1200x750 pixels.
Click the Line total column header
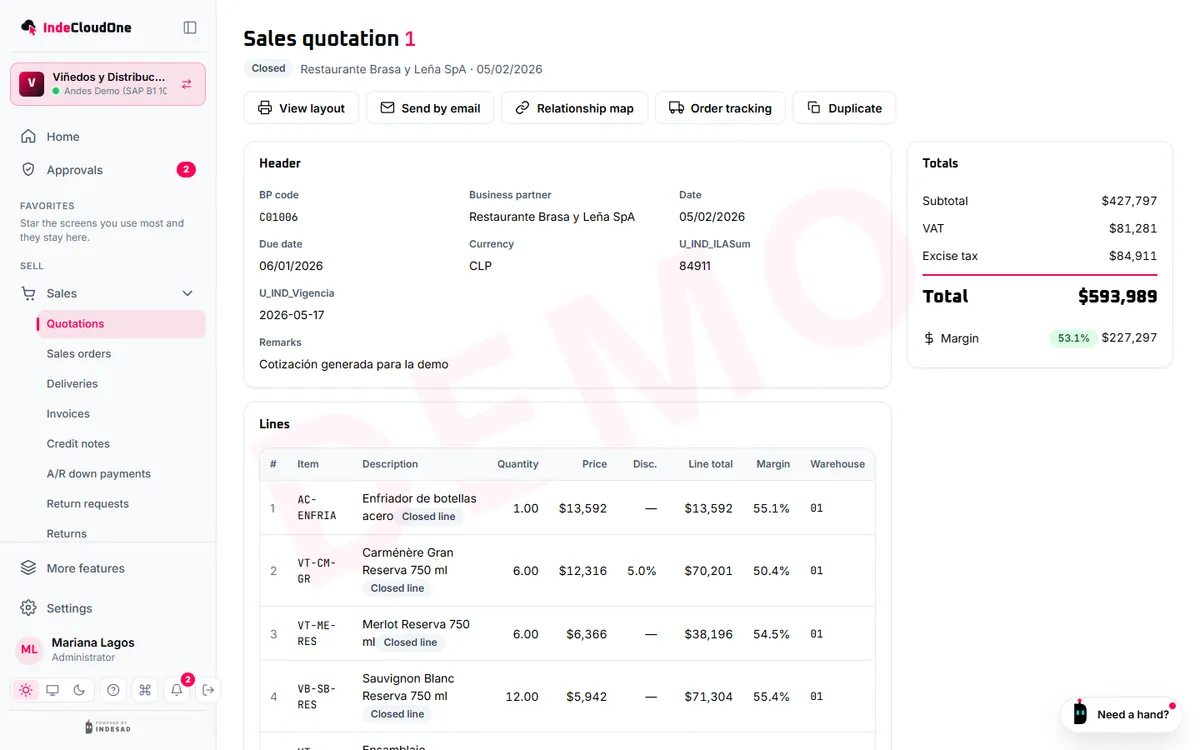(x=710, y=464)
